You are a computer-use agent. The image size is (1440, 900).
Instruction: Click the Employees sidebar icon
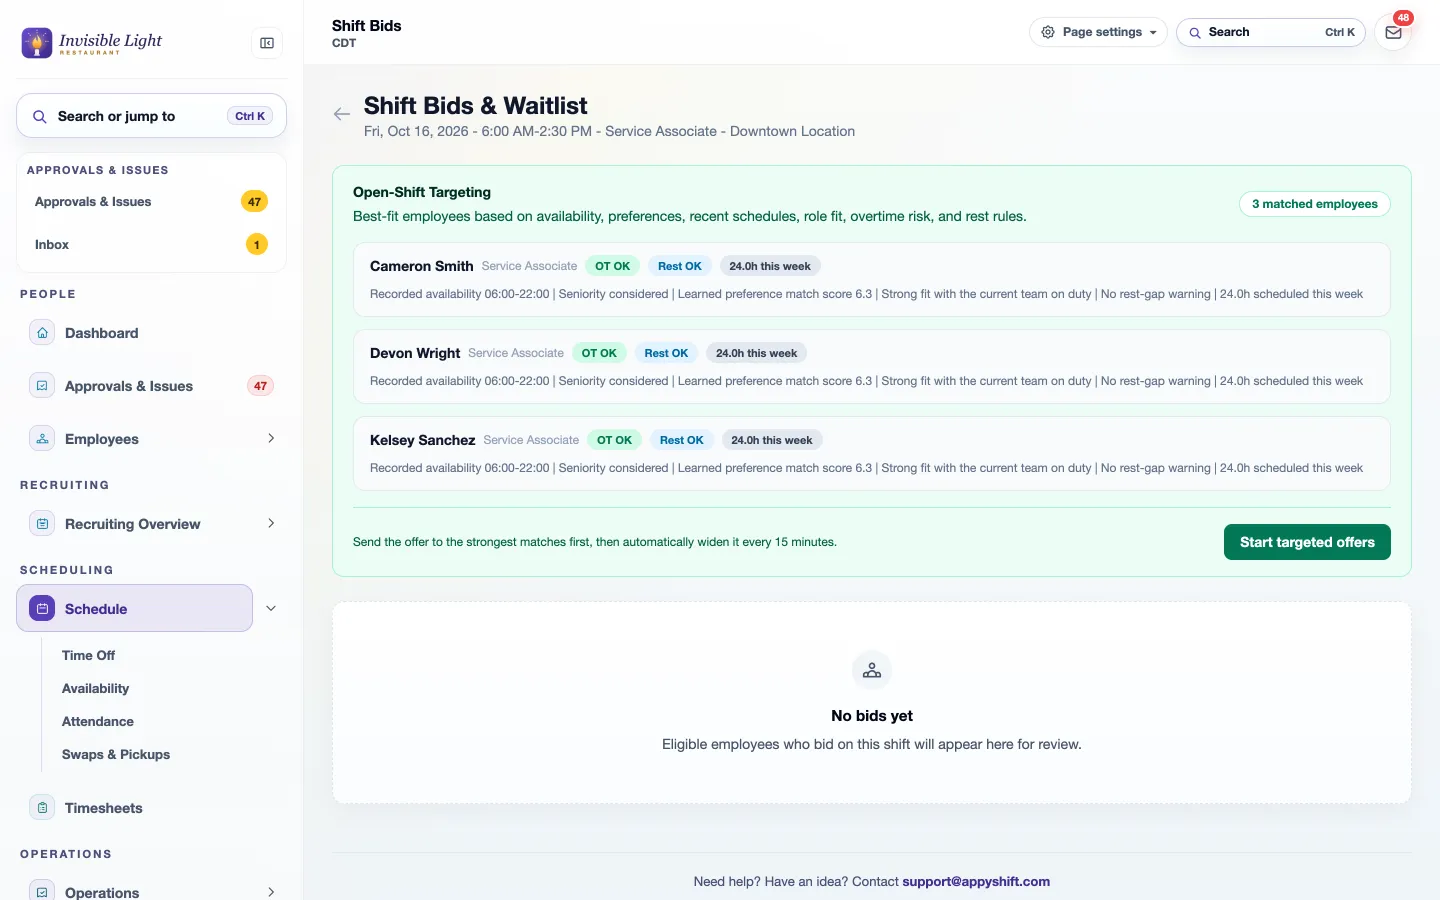point(42,439)
